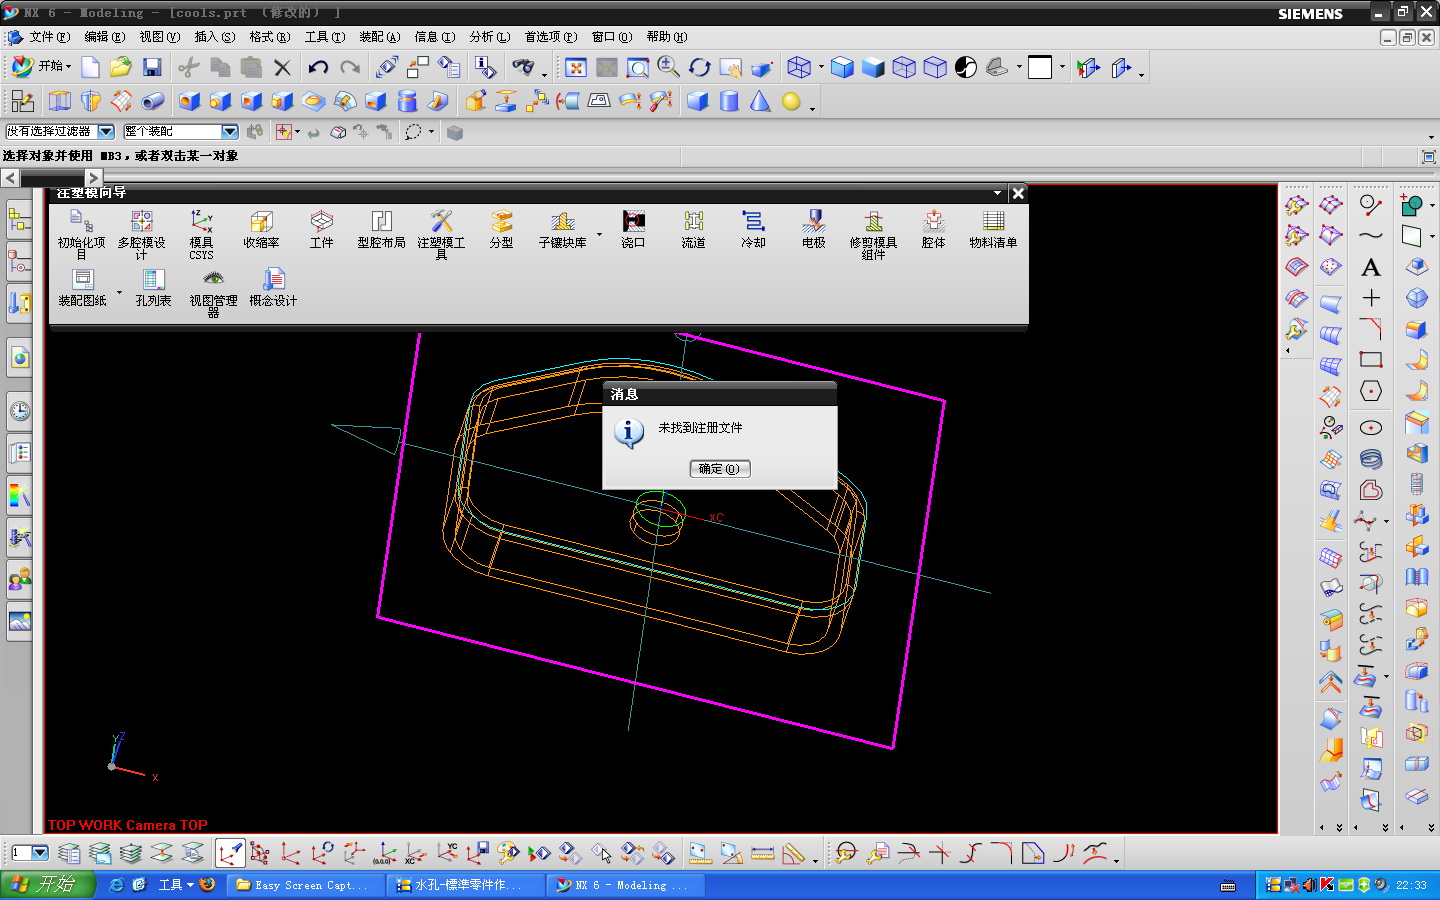Click the 分型 parting tool icon

click(x=501, y=222)
